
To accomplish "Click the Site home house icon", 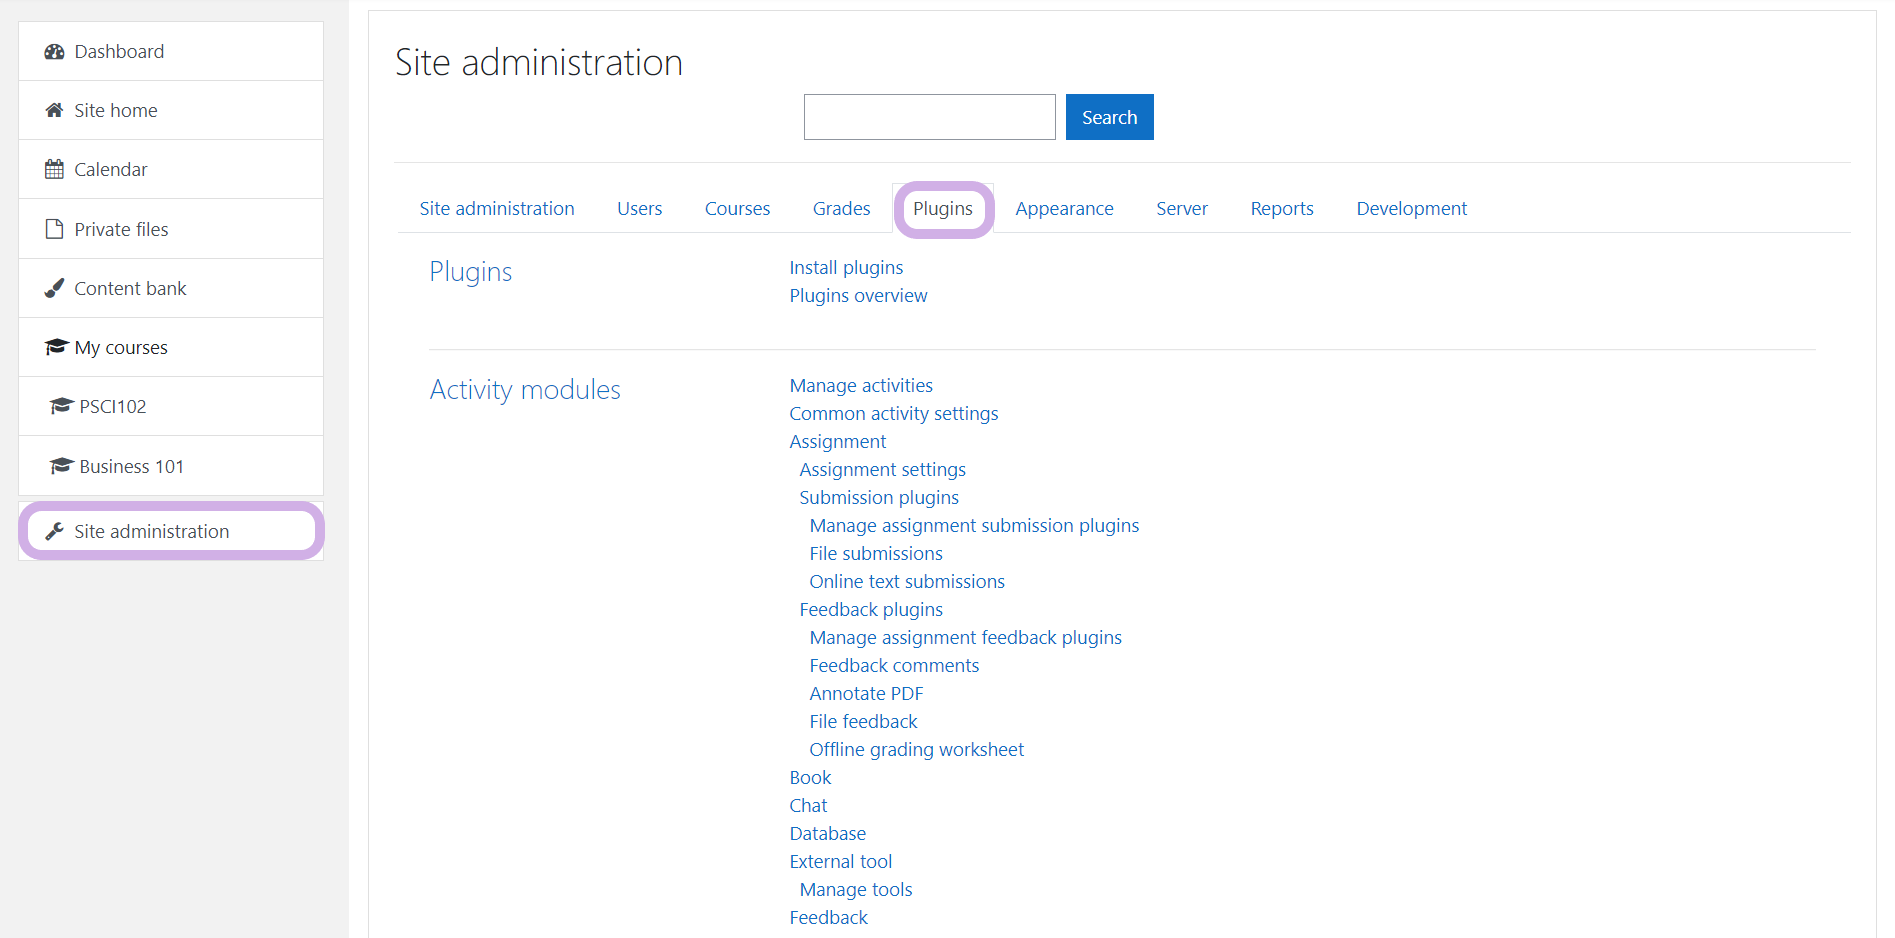I will tap(54, 111).
